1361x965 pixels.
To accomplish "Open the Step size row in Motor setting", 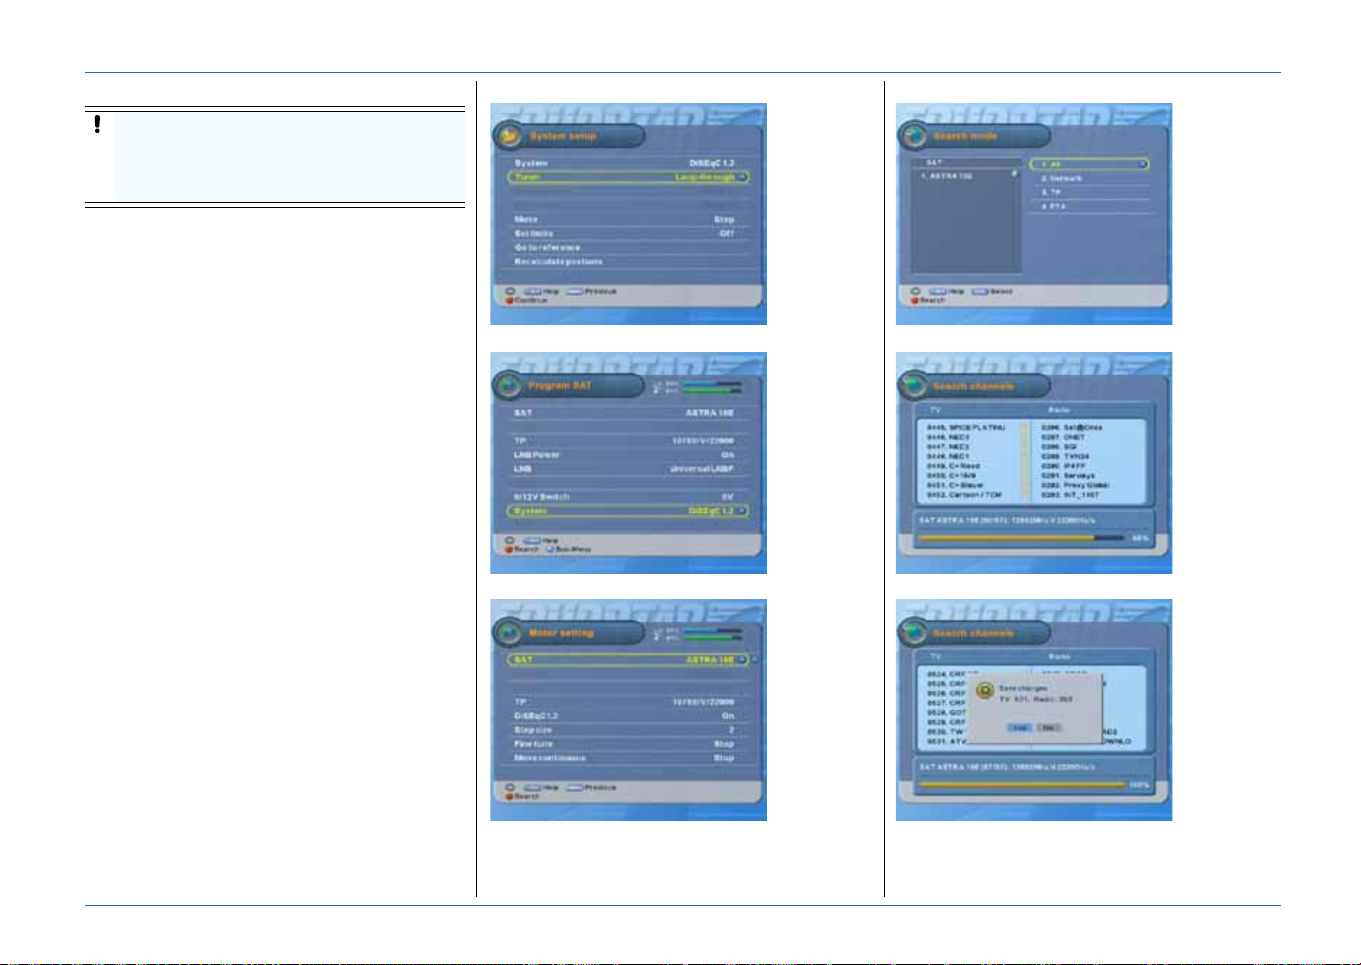I will point(627,729).
